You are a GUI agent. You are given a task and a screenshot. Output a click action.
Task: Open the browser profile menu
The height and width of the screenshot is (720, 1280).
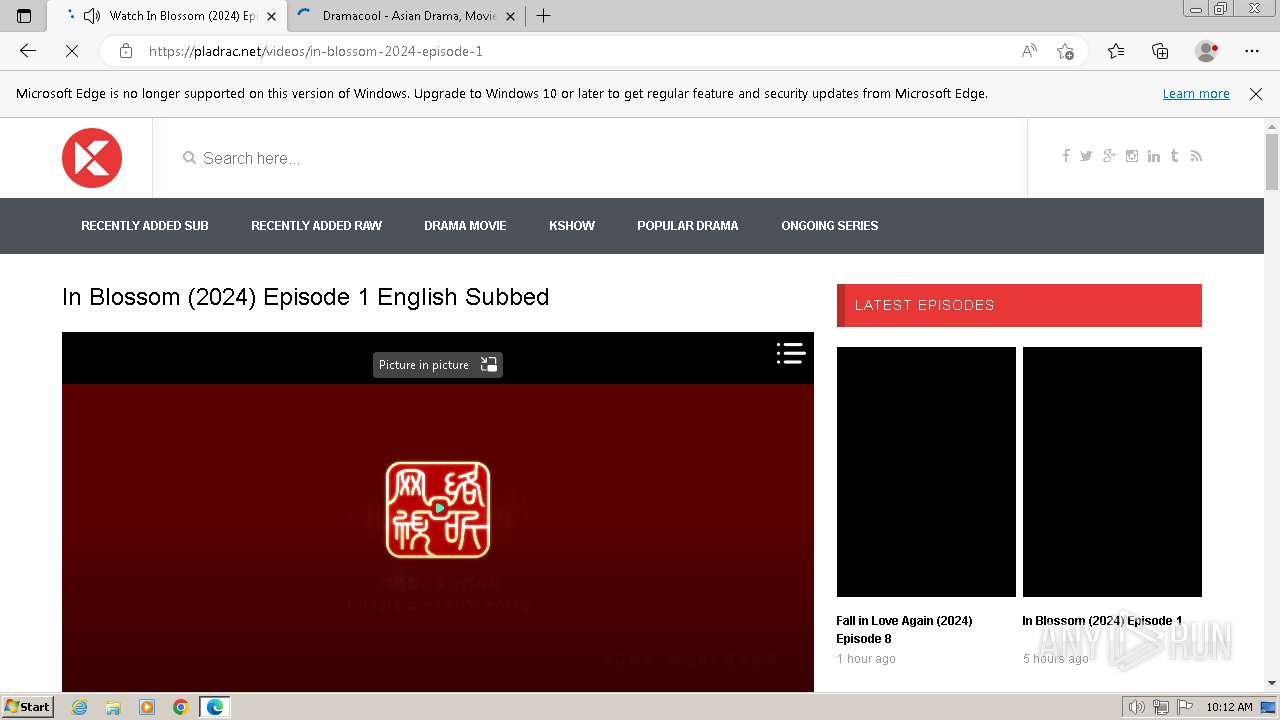1206,51
